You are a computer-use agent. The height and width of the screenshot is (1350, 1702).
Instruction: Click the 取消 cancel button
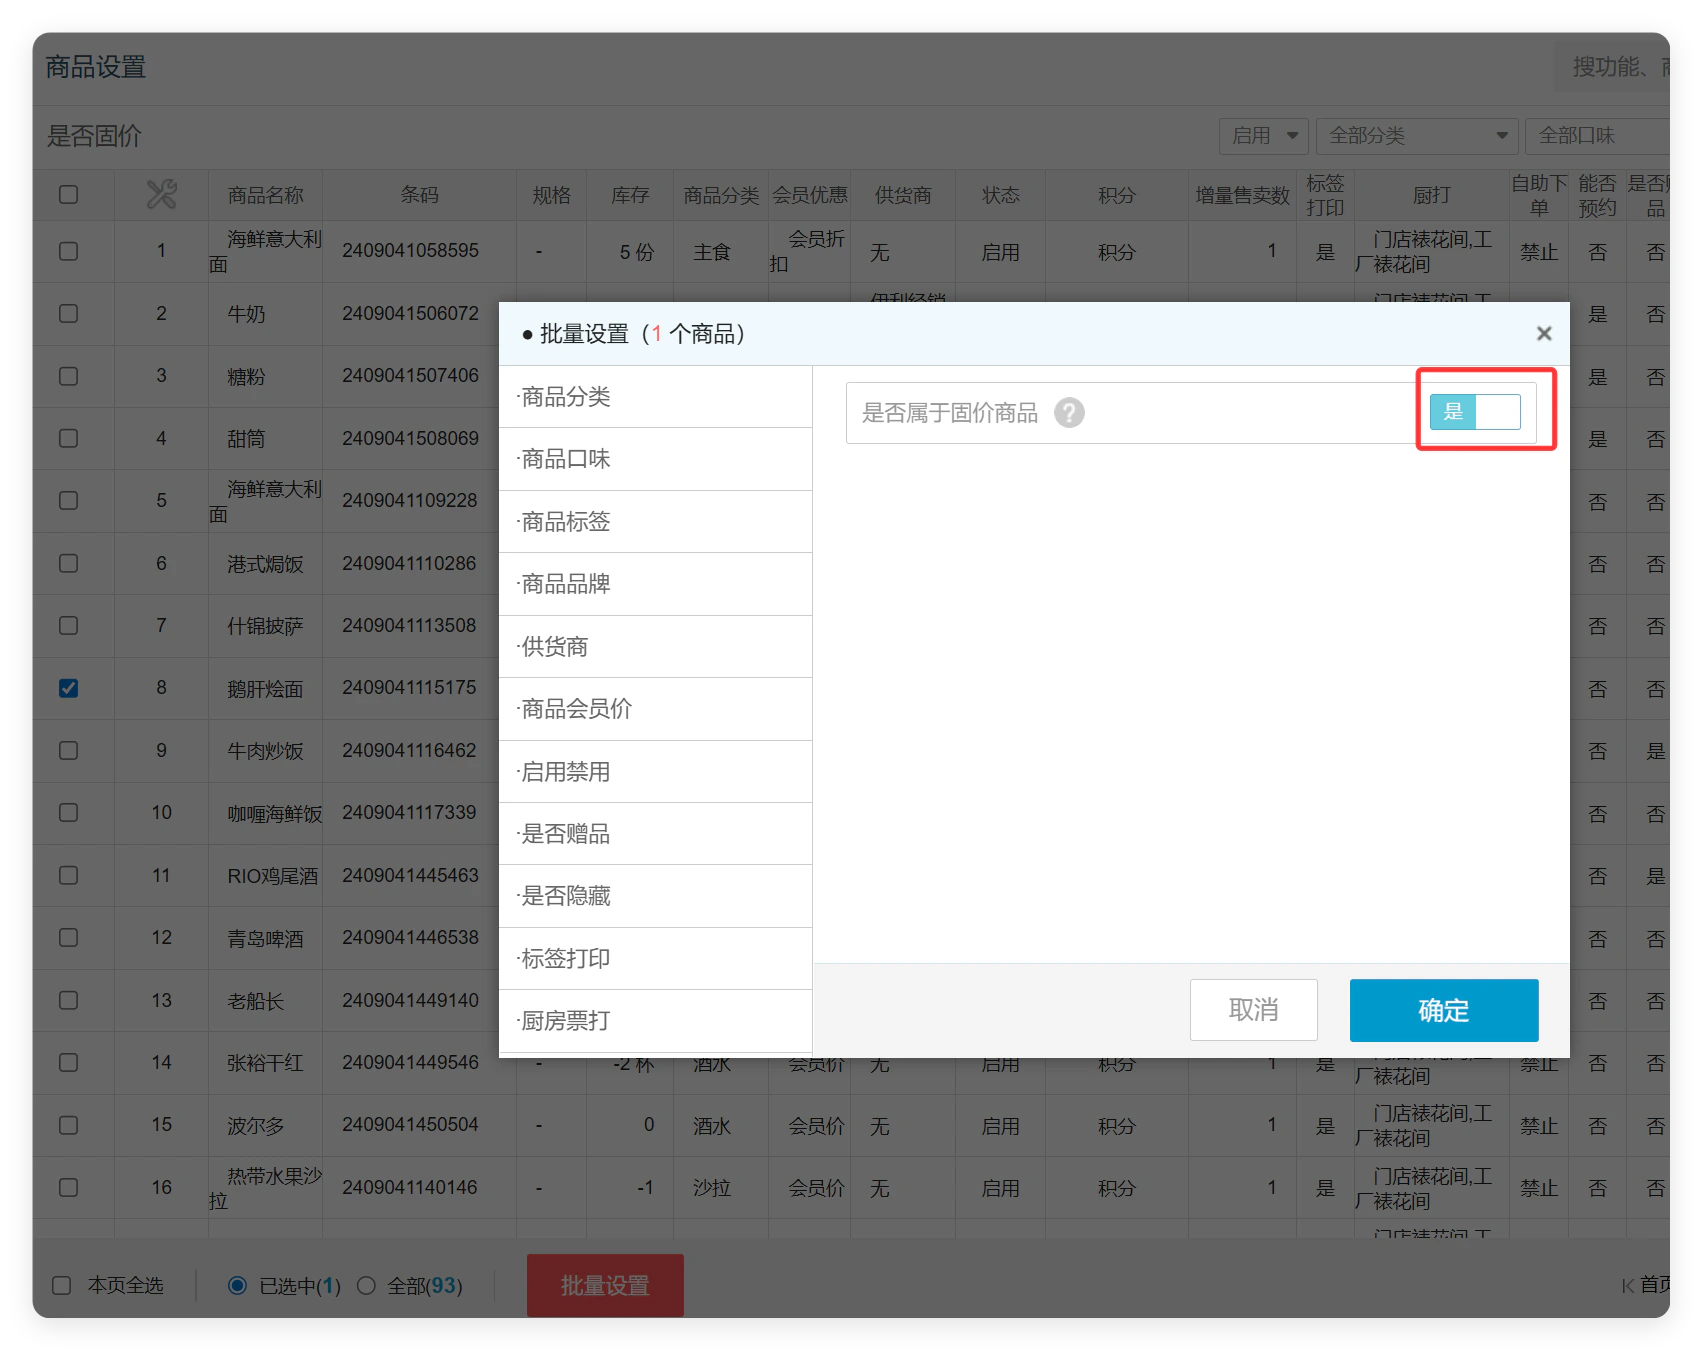[x=1254, y=1010]
